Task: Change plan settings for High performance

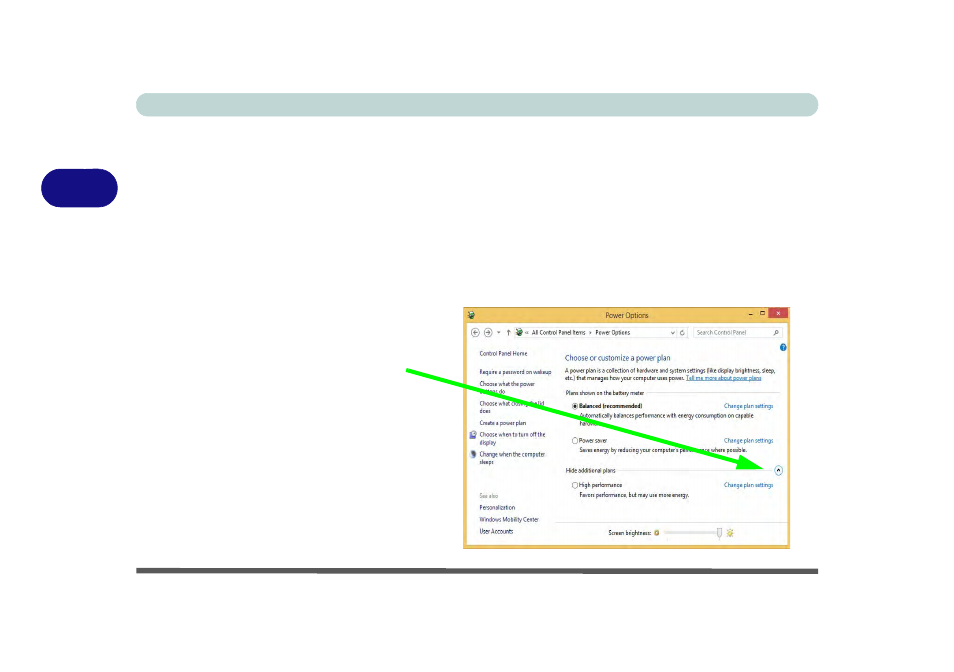Action: [748, 485]
